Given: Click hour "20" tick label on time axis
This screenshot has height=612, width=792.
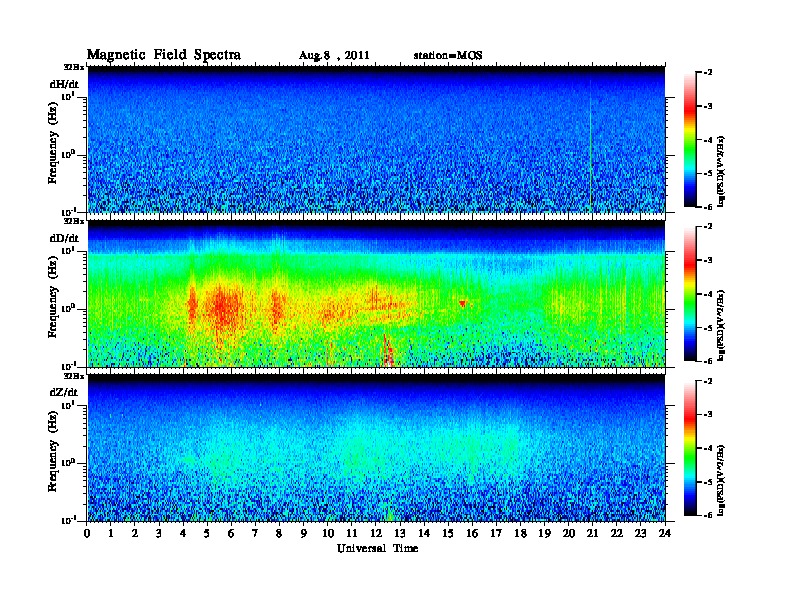Looking at the screenshot, I should pos(569,534).
